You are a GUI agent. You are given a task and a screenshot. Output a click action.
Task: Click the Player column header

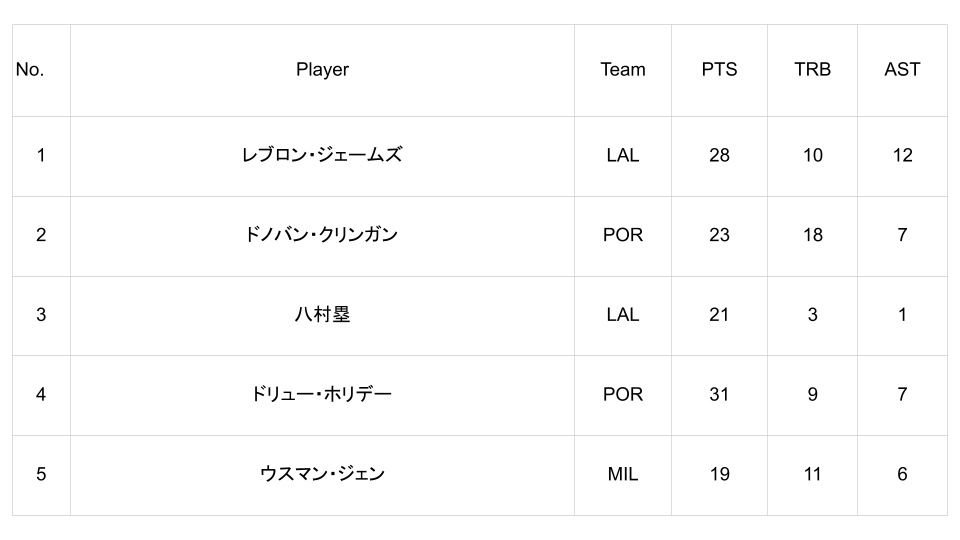(322, 70)
